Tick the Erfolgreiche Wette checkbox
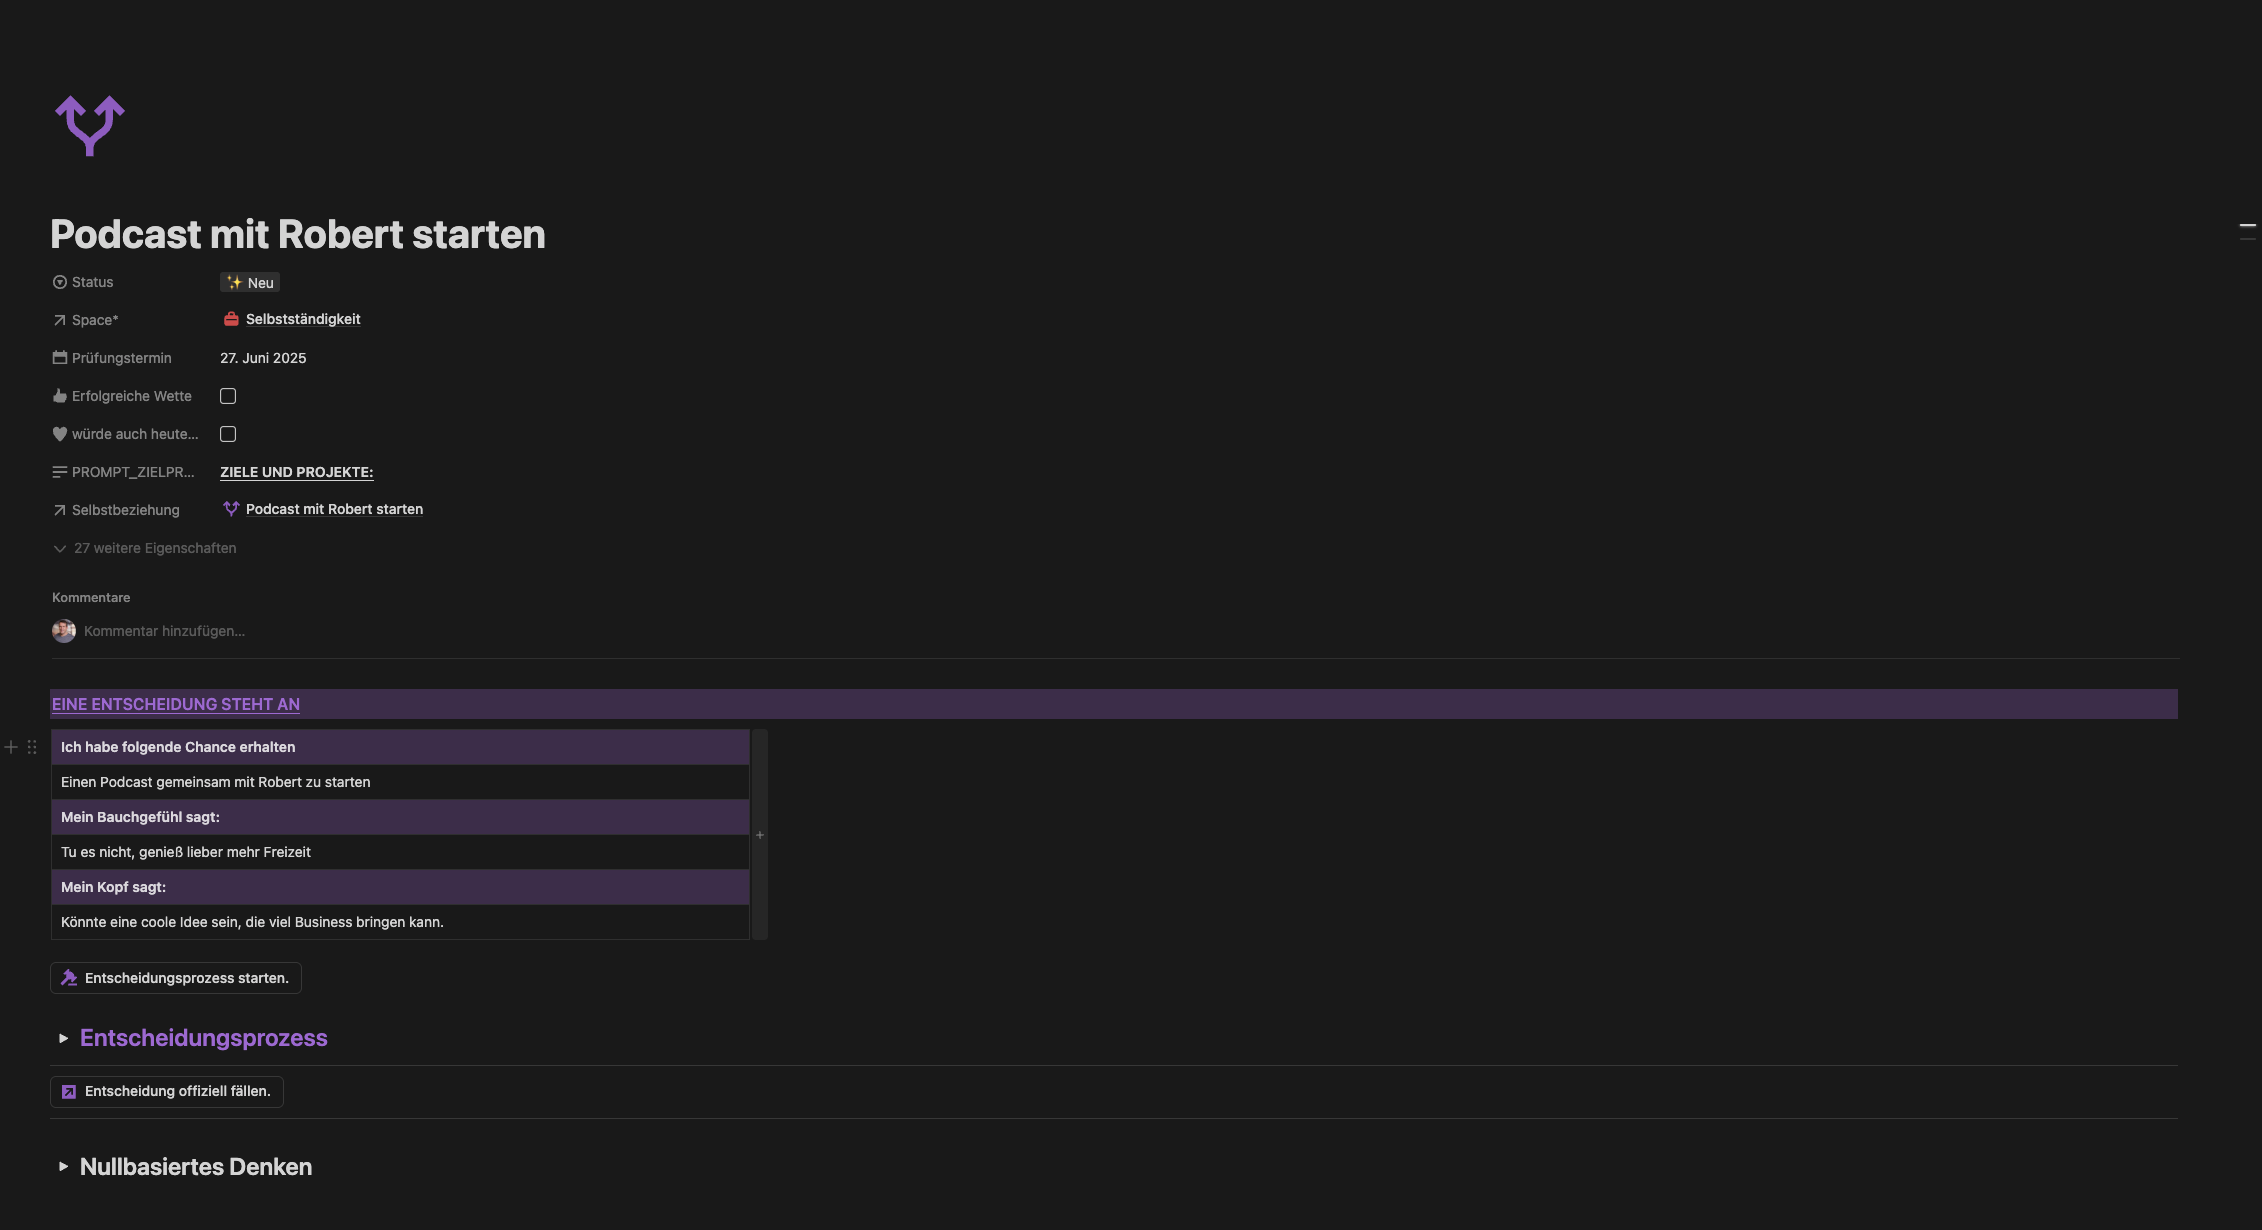The image size is (2262, 1230). 228,396
